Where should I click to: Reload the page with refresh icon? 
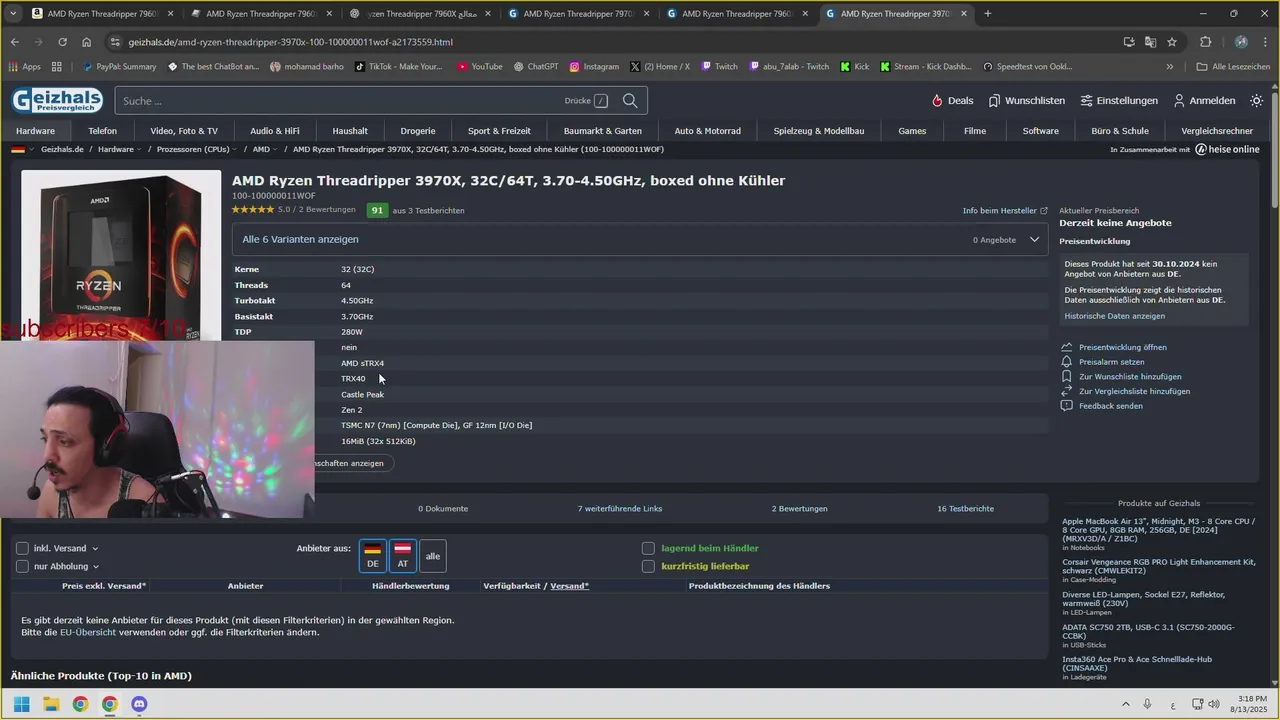(x=62, y=42)
